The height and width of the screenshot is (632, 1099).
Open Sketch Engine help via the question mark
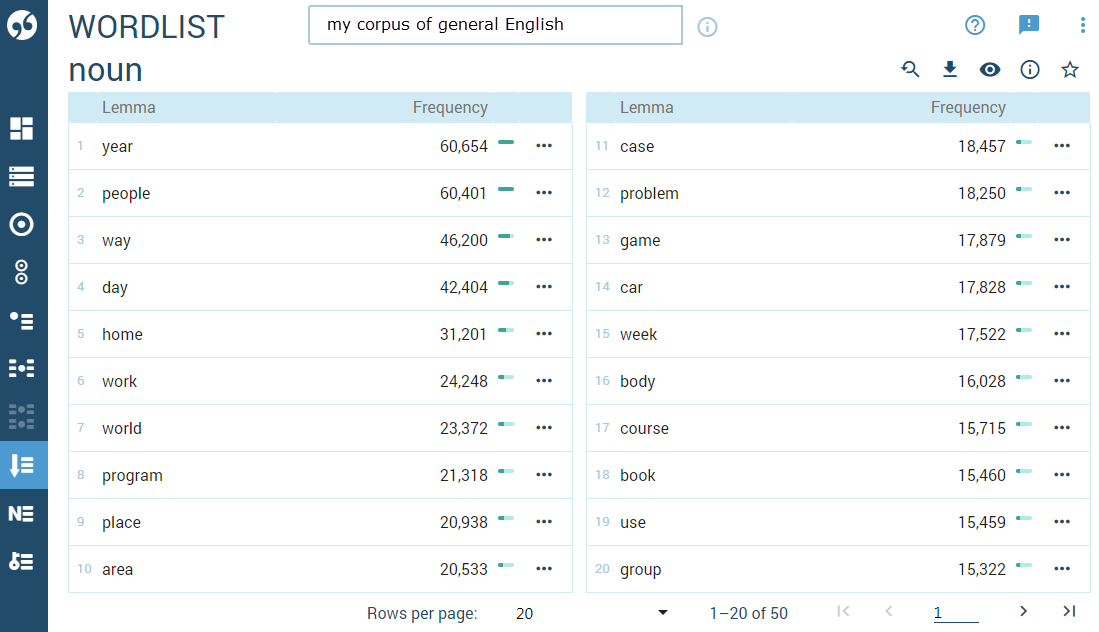[975, 25]
